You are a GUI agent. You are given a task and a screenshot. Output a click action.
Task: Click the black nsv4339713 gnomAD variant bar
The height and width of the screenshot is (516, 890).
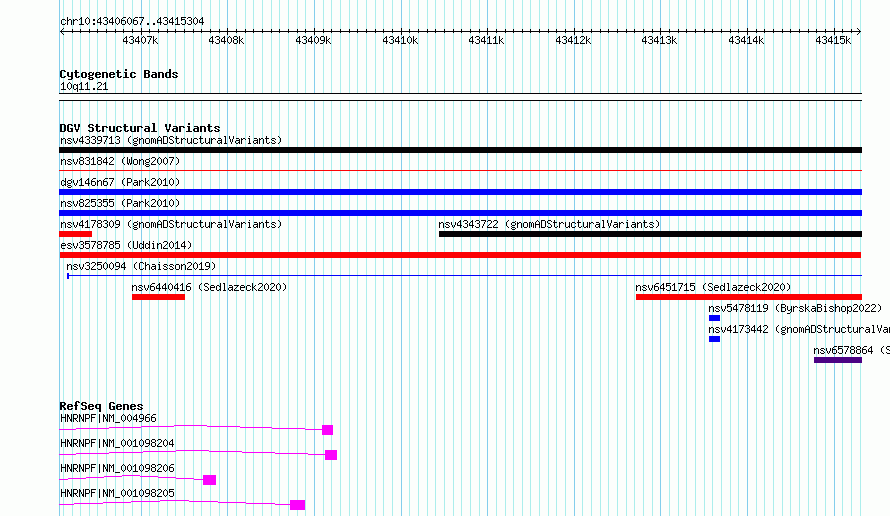[460, 150]
